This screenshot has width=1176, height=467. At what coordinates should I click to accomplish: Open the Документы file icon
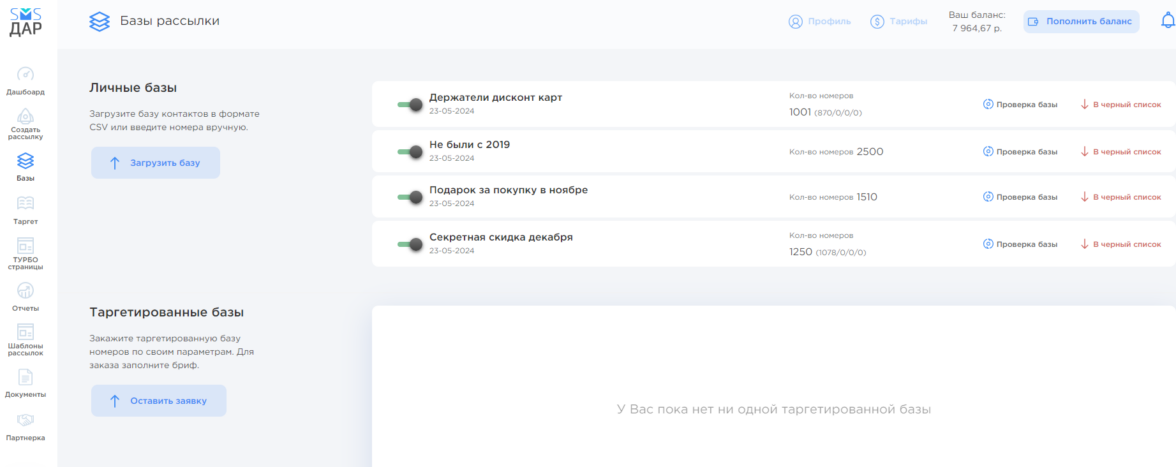[25, 377]
